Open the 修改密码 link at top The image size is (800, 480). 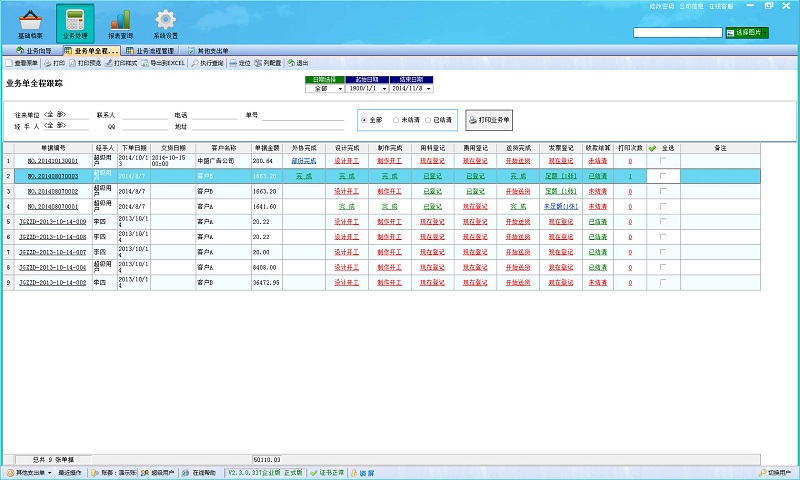click(662, 5)
